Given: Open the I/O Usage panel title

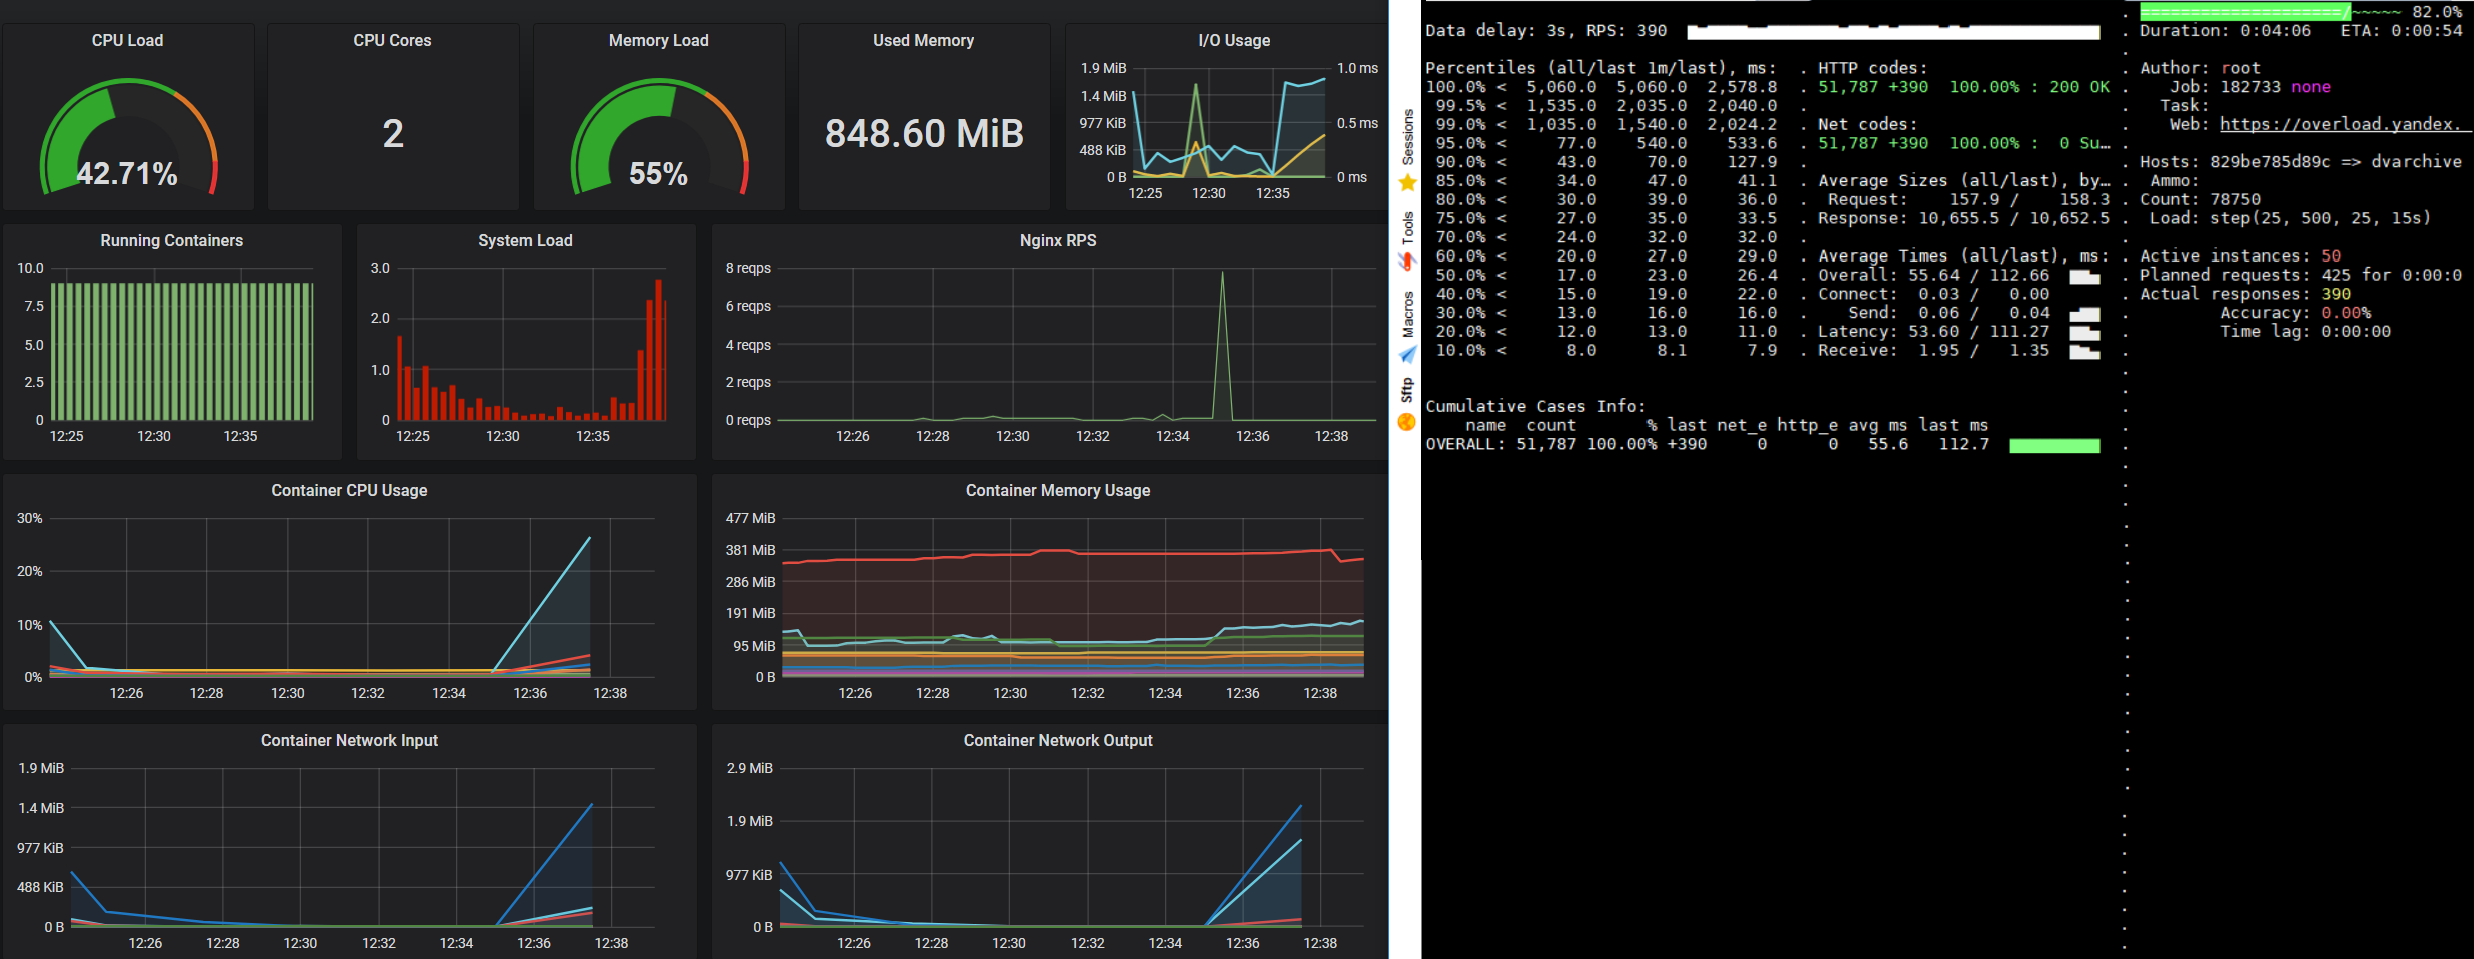Looking at the screenshot, I should pos(1234,40).
